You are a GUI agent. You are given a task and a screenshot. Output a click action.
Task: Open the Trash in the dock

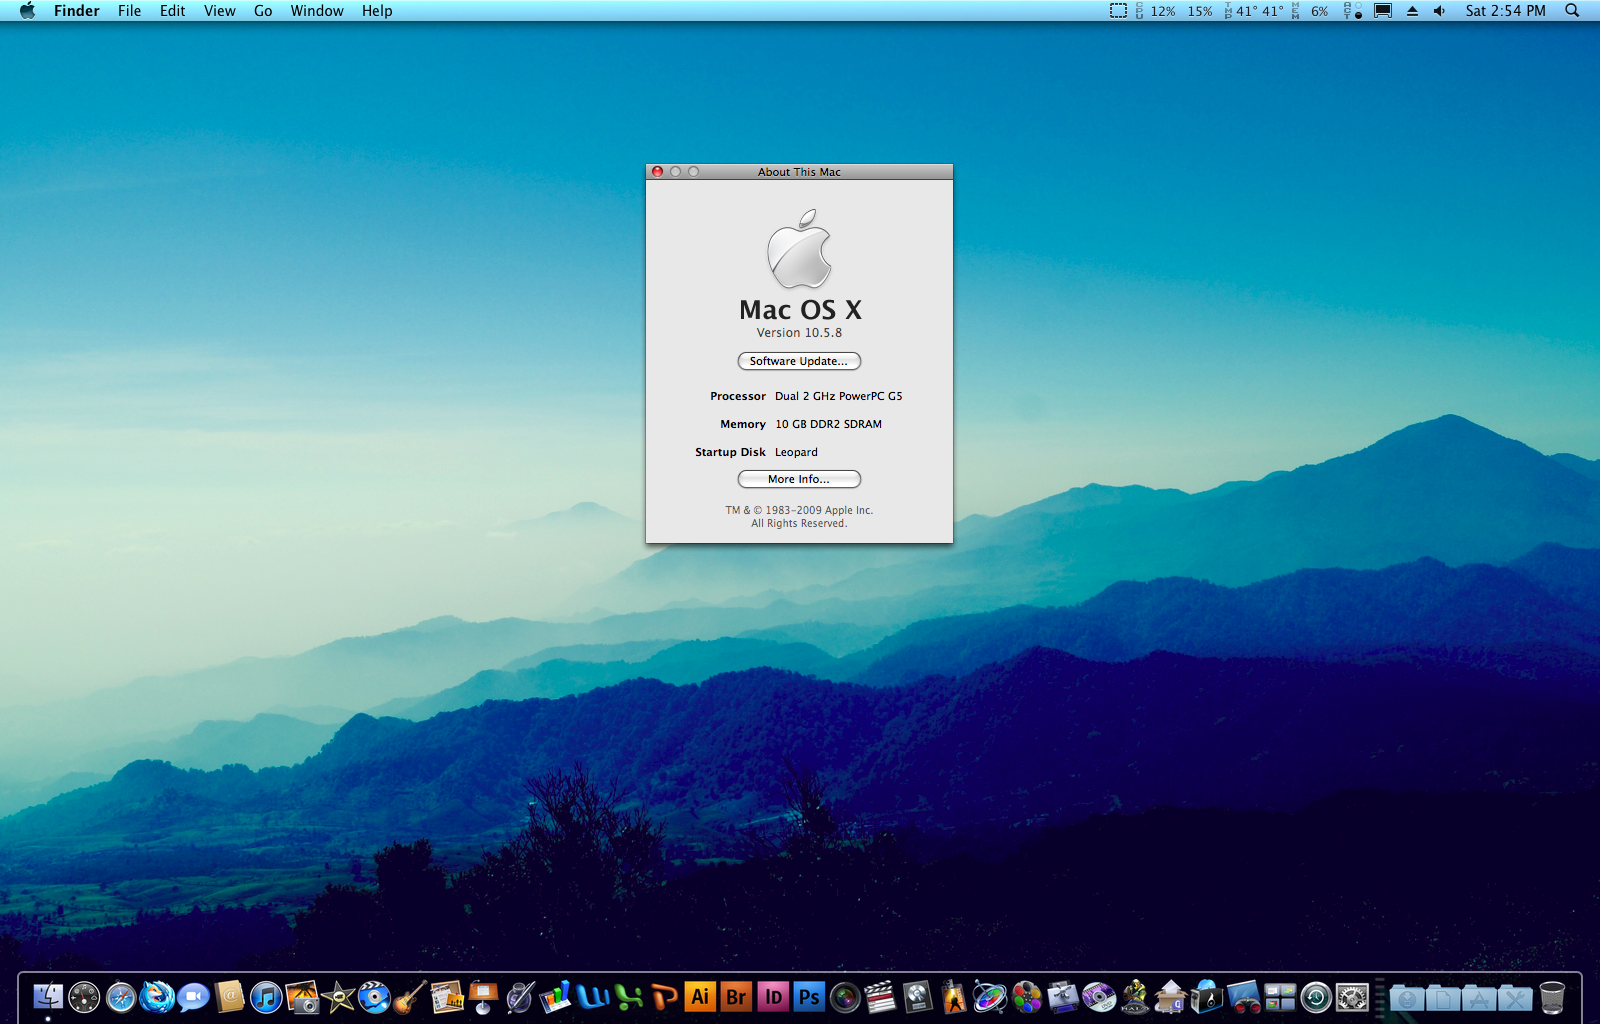point(1552,997)
